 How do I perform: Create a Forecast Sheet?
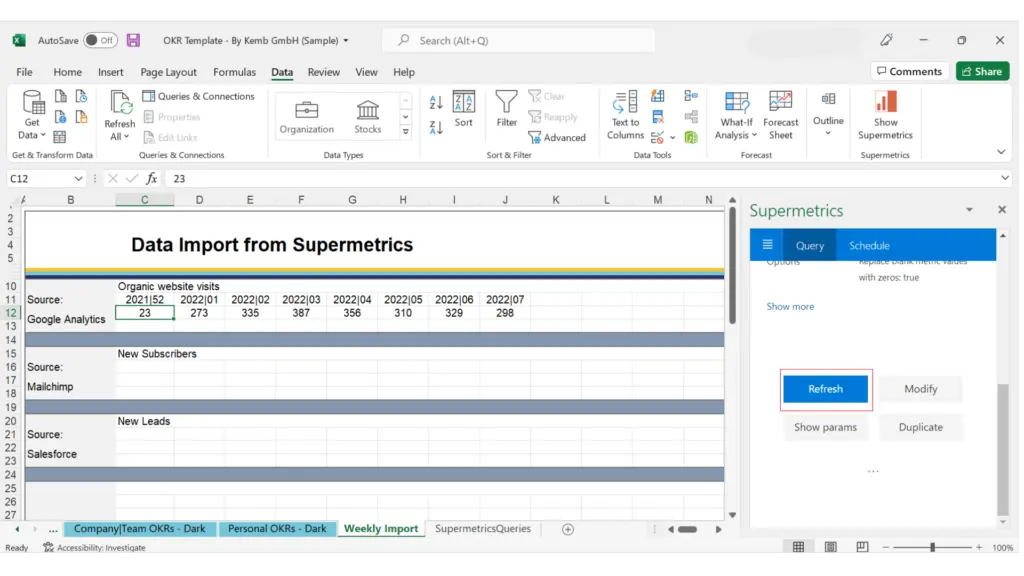click(x=780, y=116)
